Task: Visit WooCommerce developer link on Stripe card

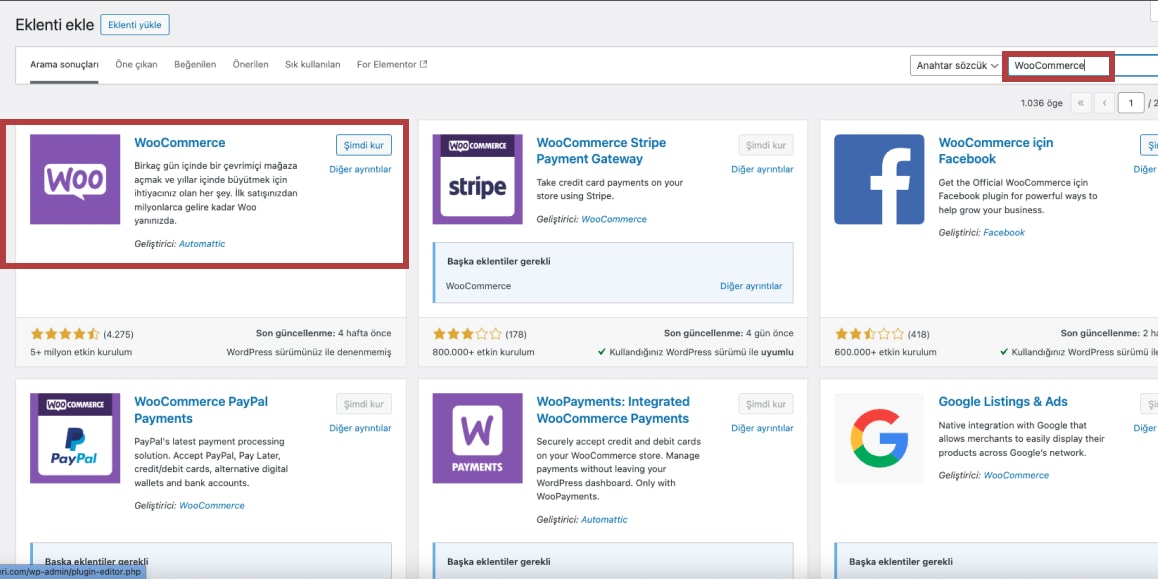Action: click(x=614, y=219)
